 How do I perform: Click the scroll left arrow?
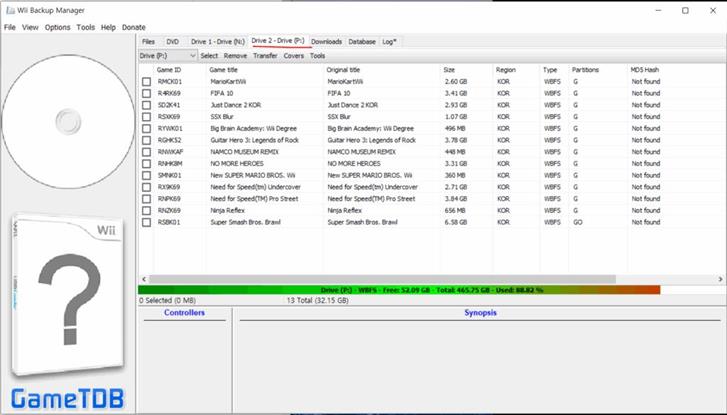coord(144,279)
